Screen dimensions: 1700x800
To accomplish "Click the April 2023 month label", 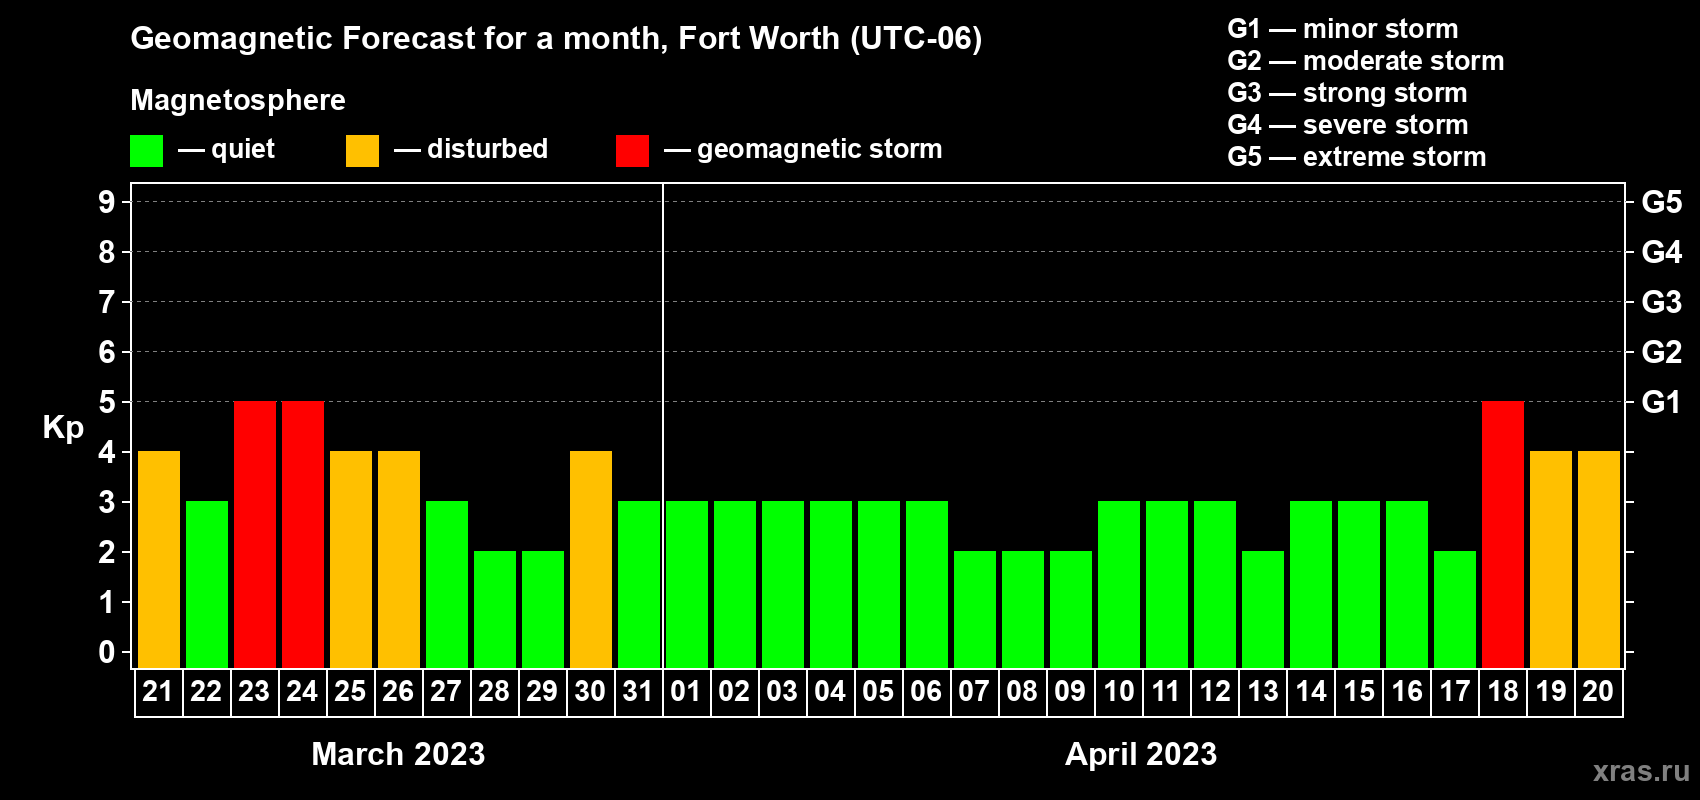I will click(1141, 754).
